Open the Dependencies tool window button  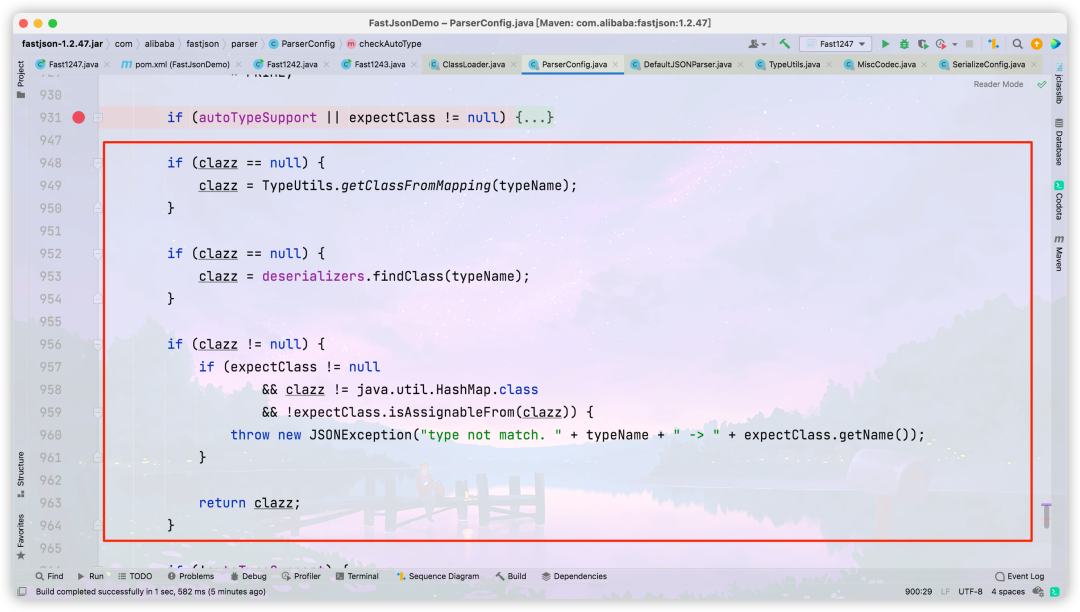[574, 576]
